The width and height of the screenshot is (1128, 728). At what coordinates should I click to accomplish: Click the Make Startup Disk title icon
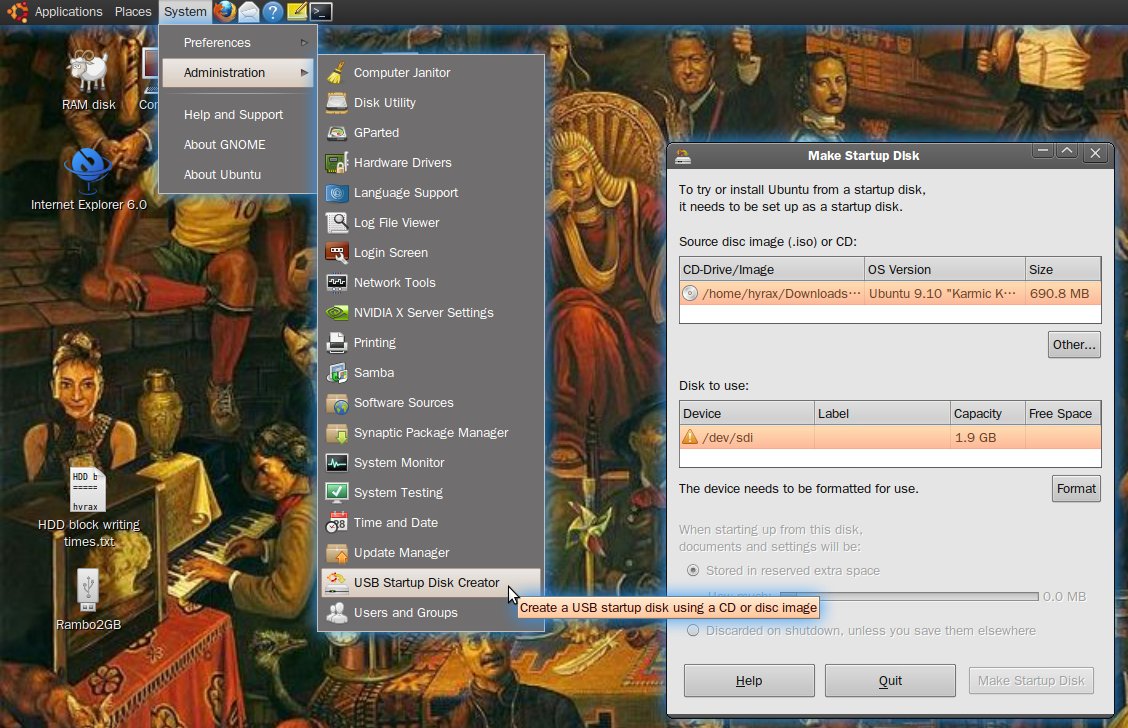tap(683, 156)
